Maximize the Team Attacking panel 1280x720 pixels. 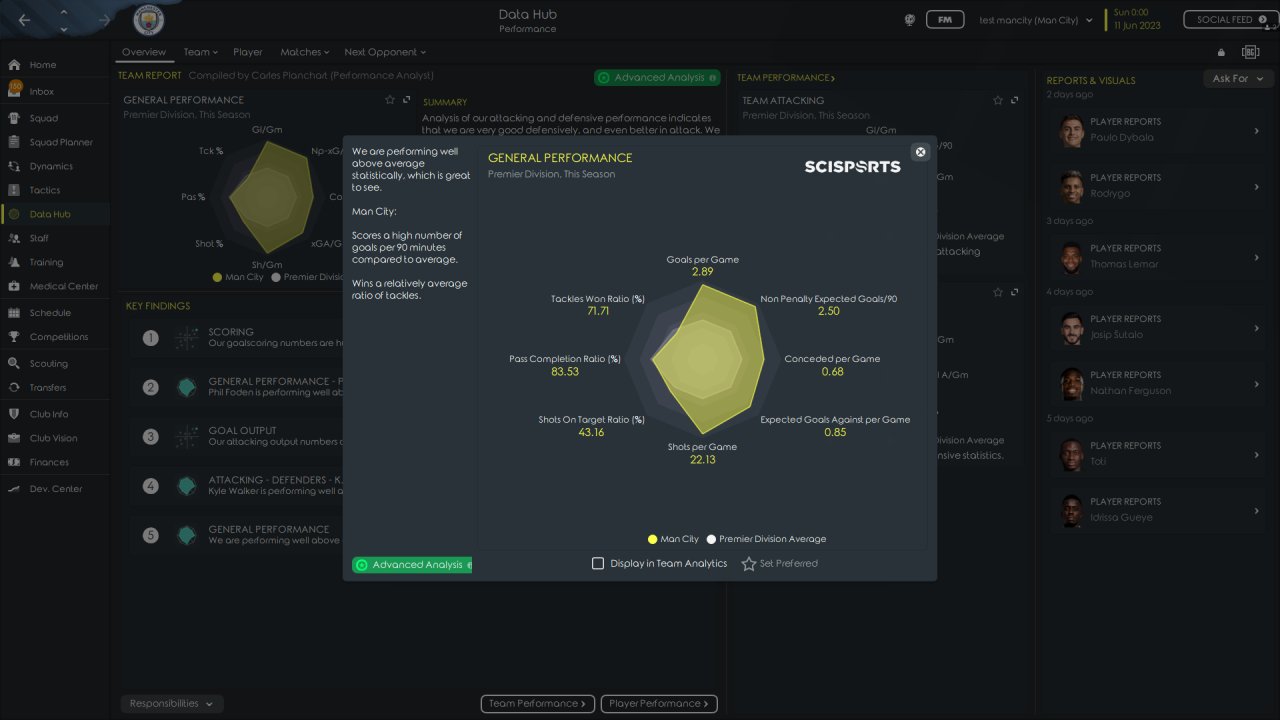pyautogui.click(x=1015, y=100)
